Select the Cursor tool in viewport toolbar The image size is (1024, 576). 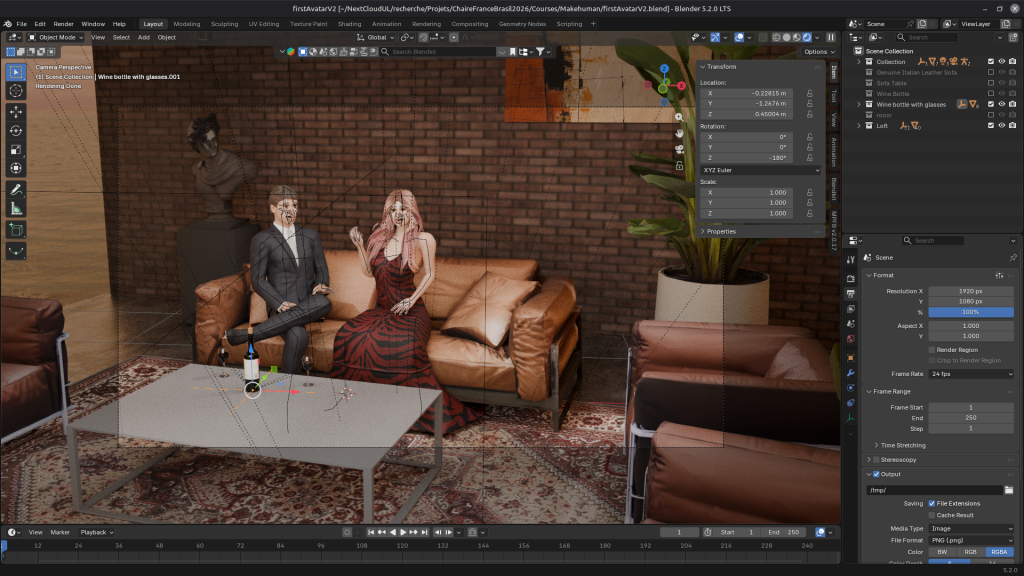(16, 91)
